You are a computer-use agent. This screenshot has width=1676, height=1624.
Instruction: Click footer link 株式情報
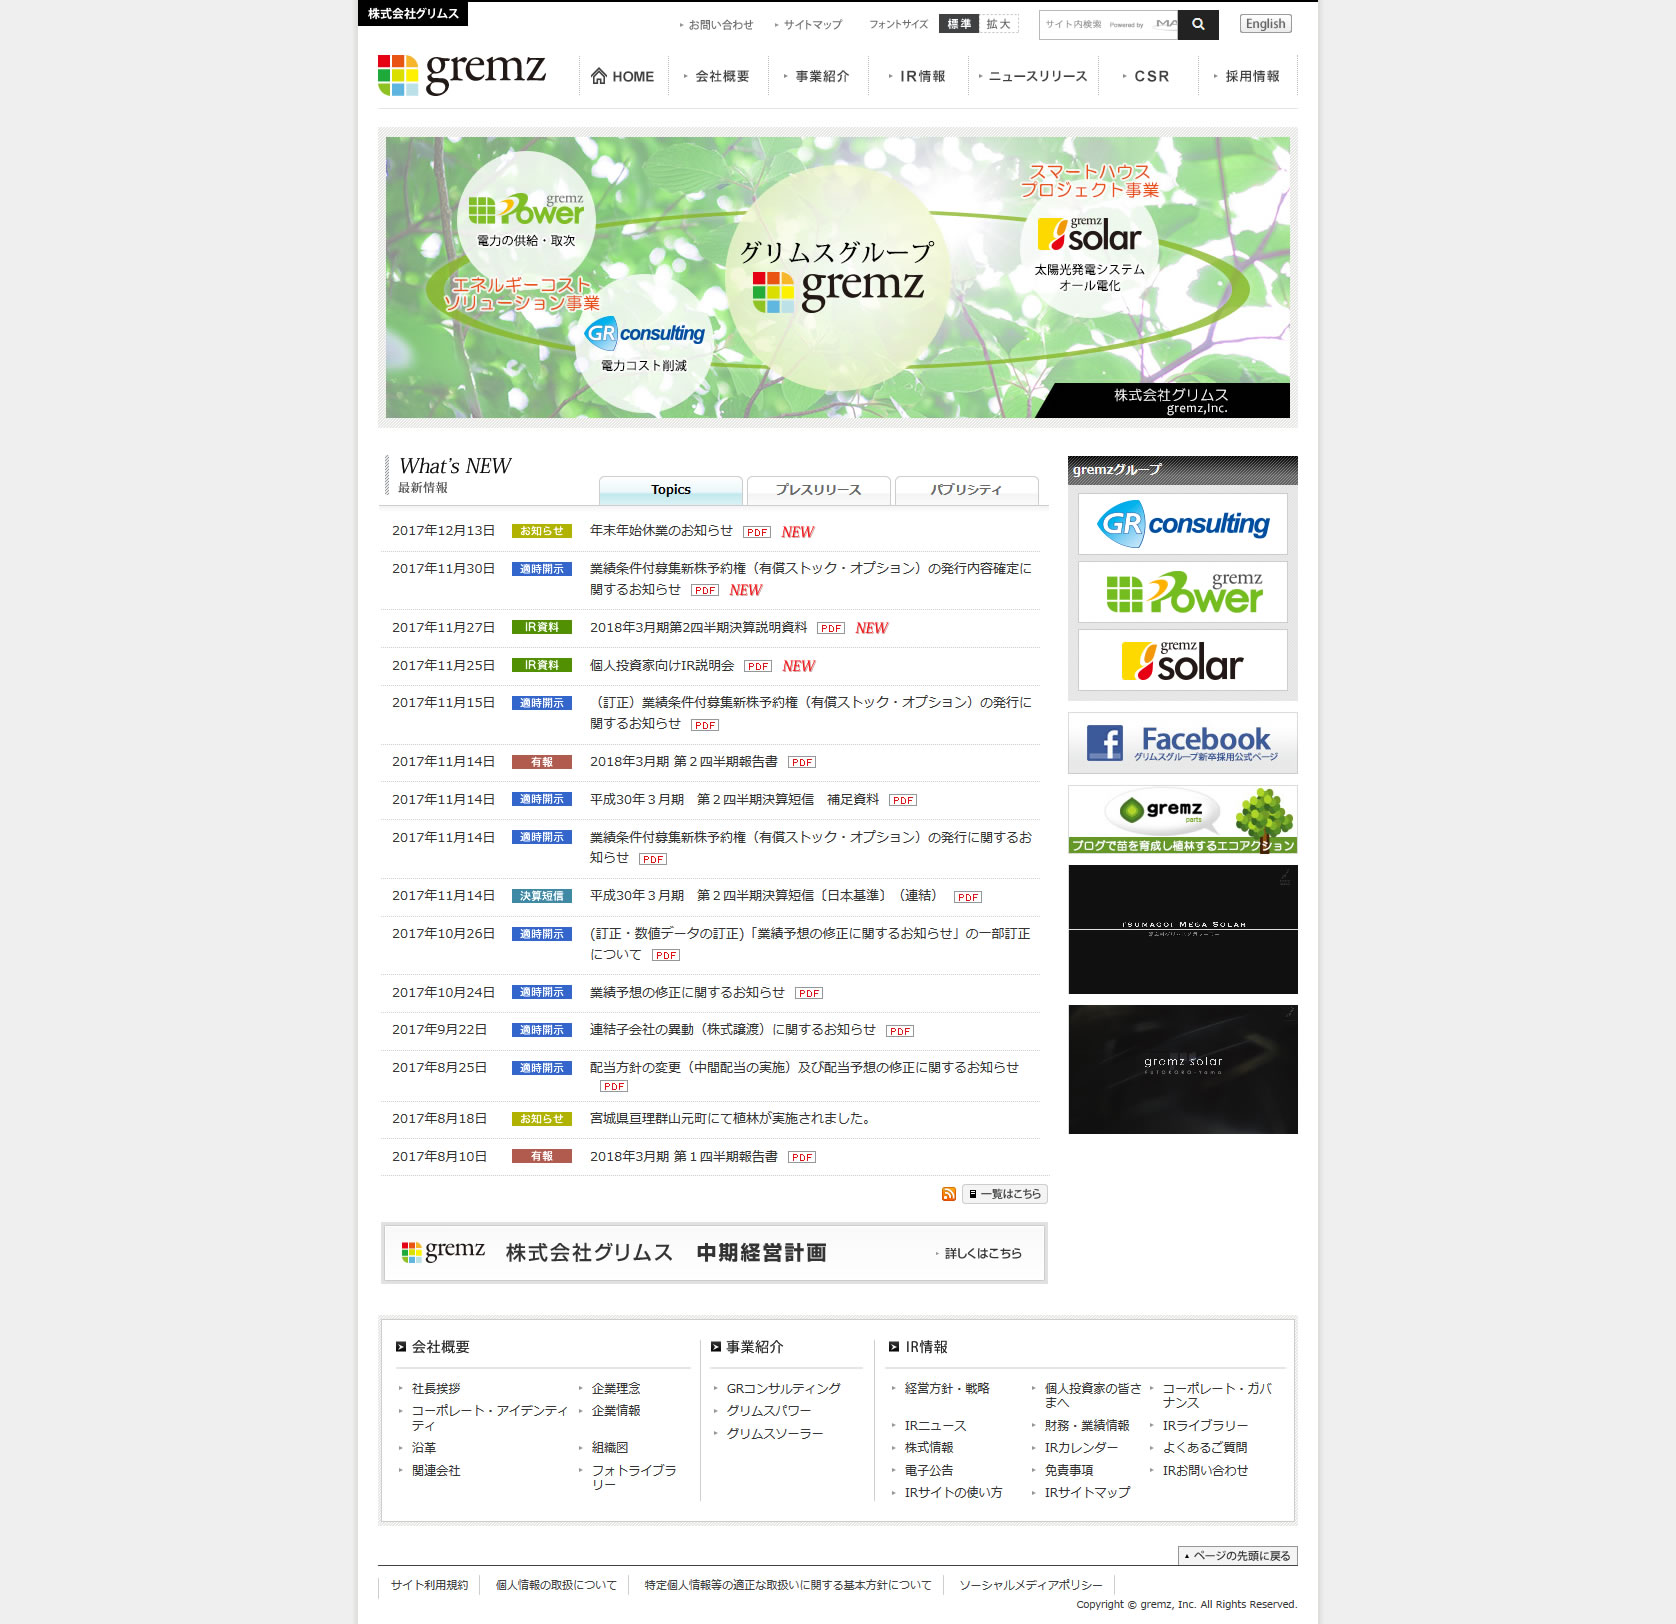tap(929, 1448)
